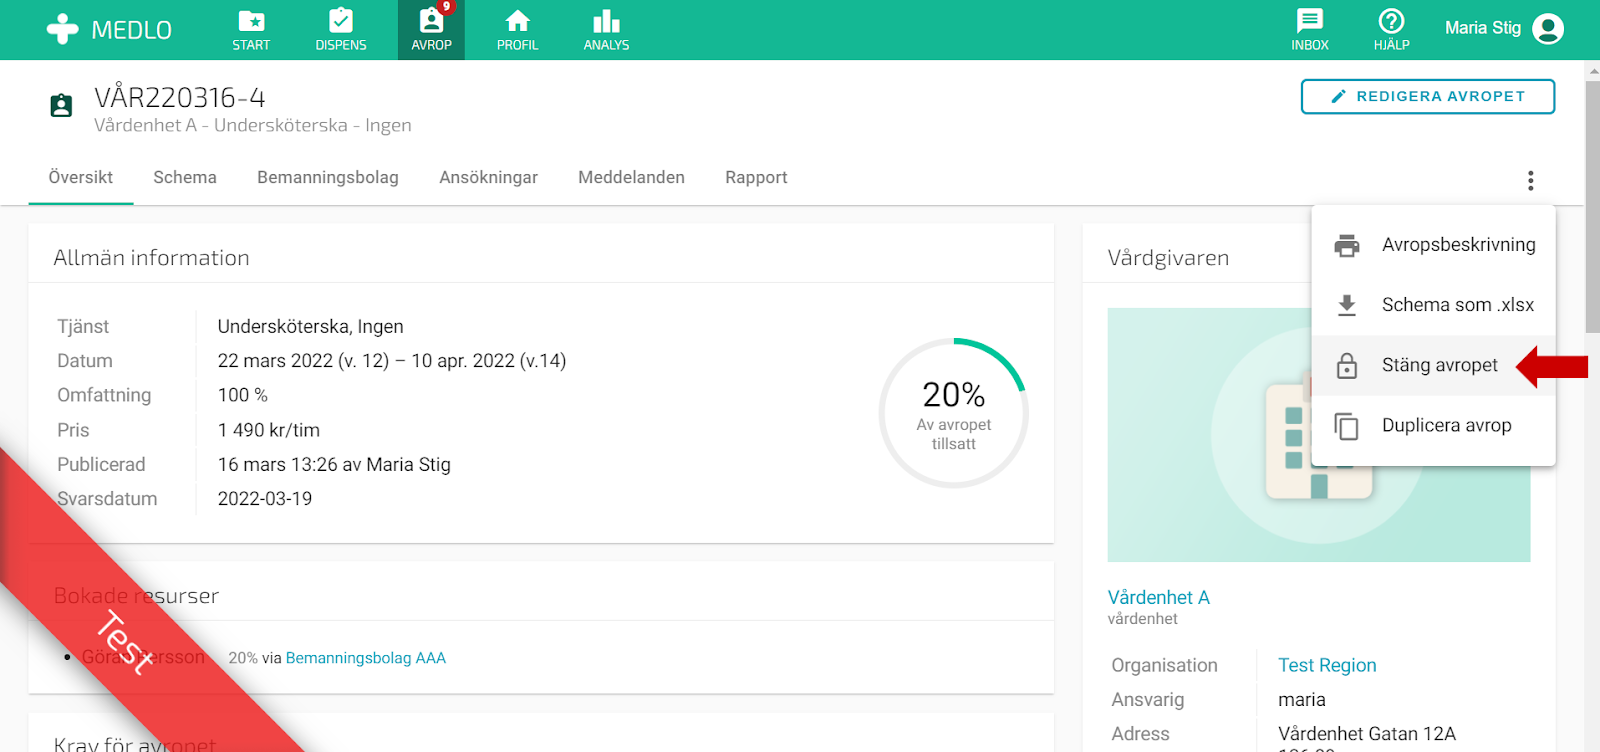This screenshot has width=1600, height=752.
Task: Click the download icon for Schema som .xlsx
Action: [x=1347, y=305]
